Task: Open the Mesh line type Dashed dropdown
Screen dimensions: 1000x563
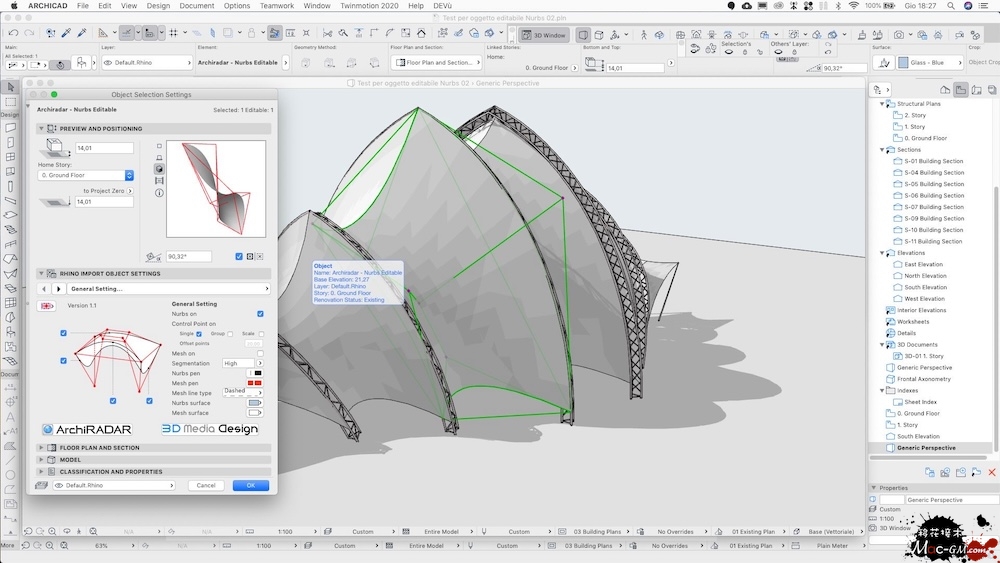Action: [x=242, y=391]
